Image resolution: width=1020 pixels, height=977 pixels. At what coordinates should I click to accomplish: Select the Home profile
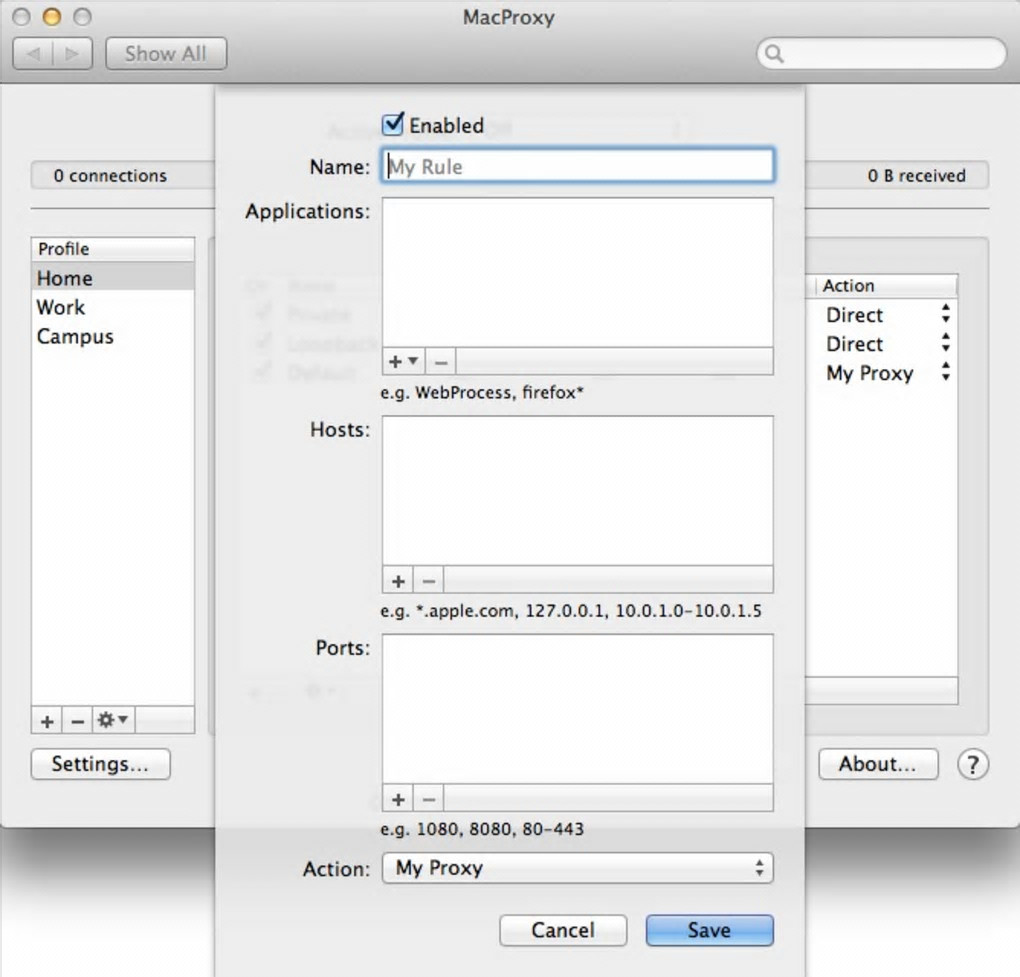pos(113,278)
